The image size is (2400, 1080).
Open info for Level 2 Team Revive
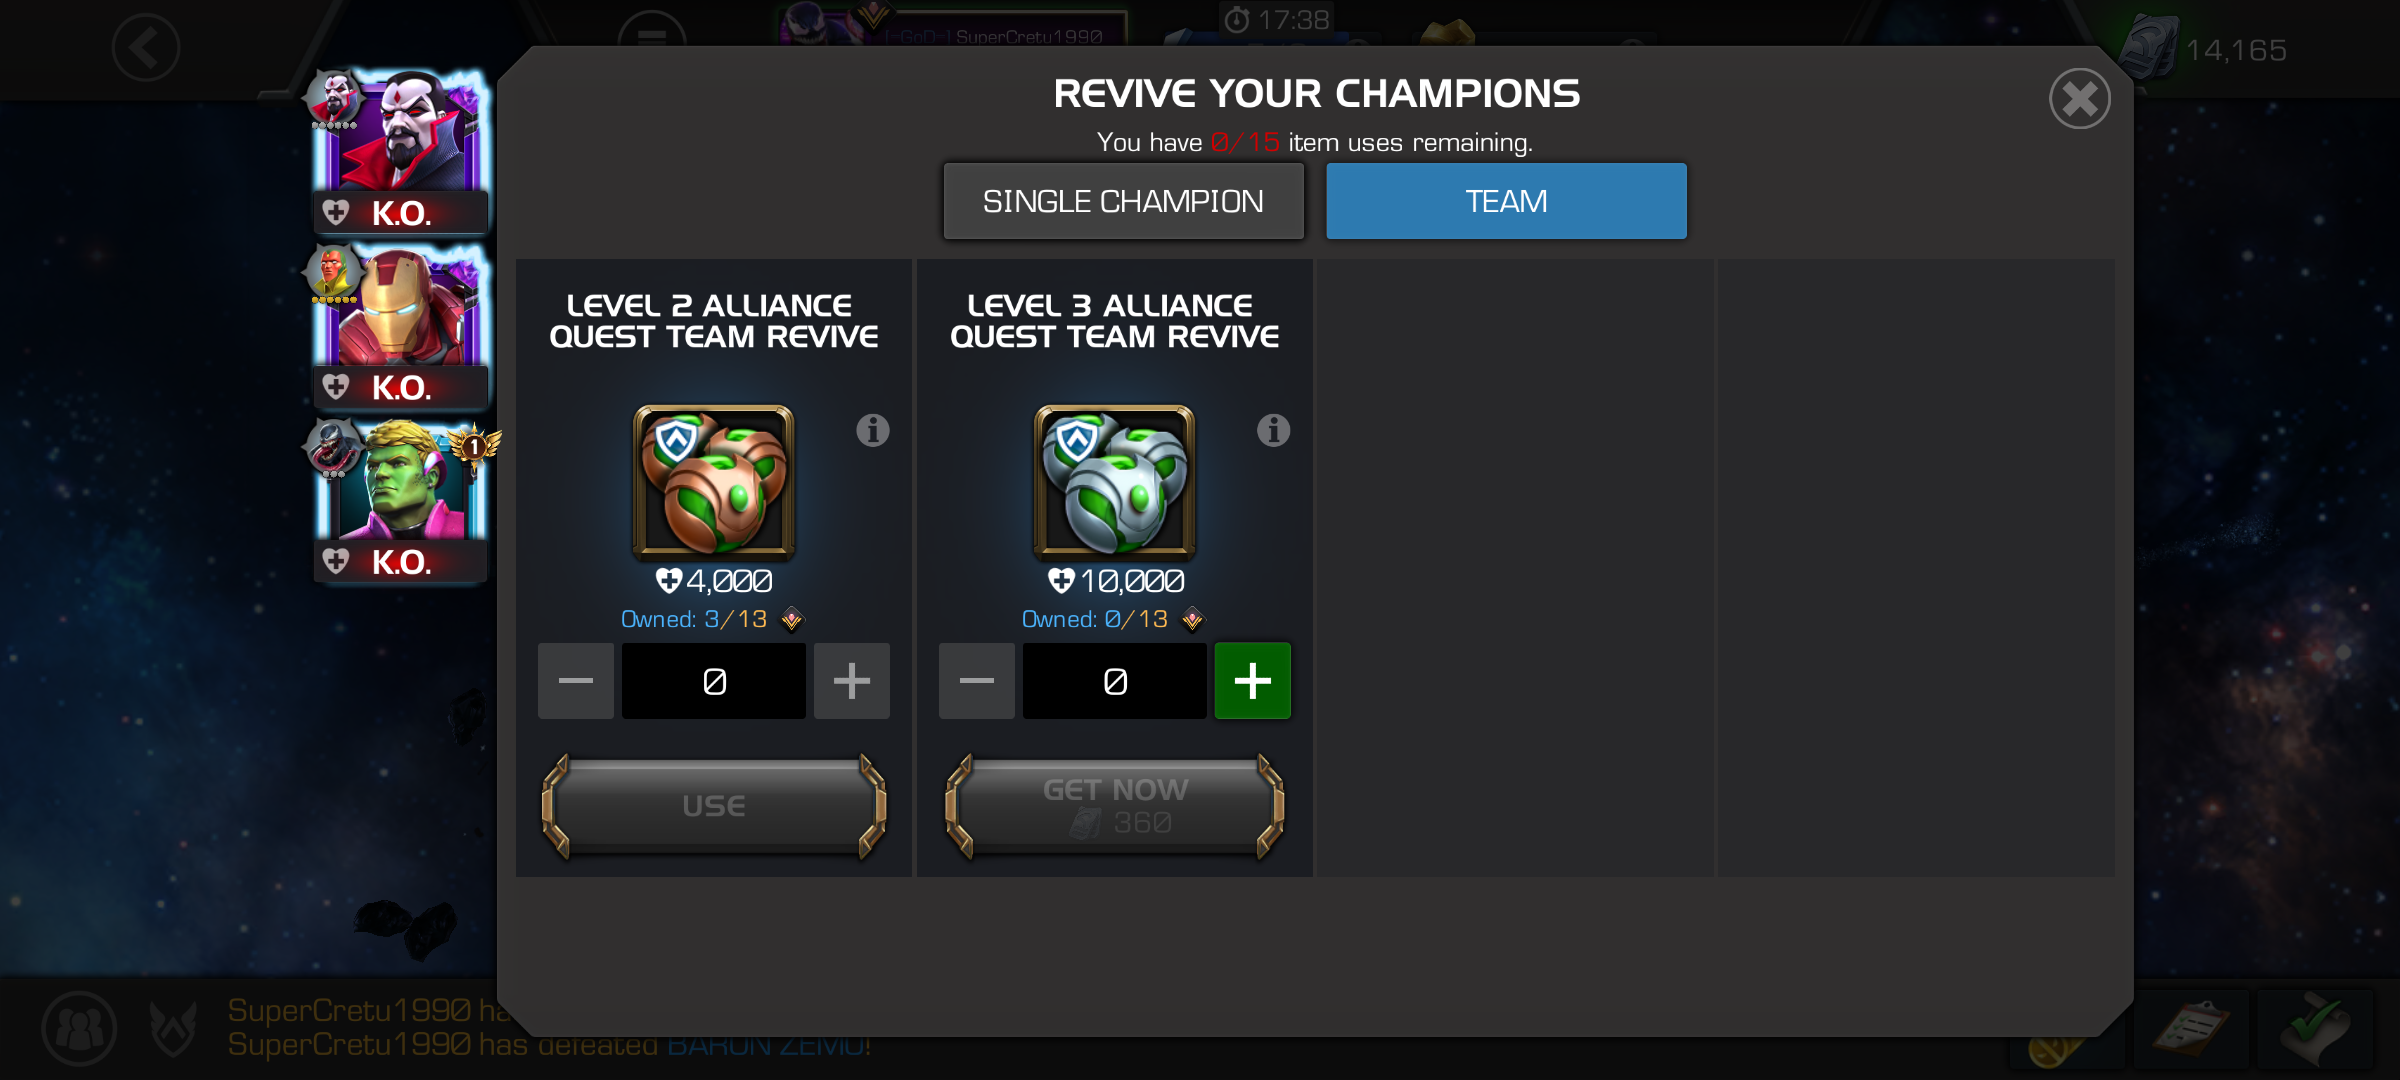(x=873, y=431)
